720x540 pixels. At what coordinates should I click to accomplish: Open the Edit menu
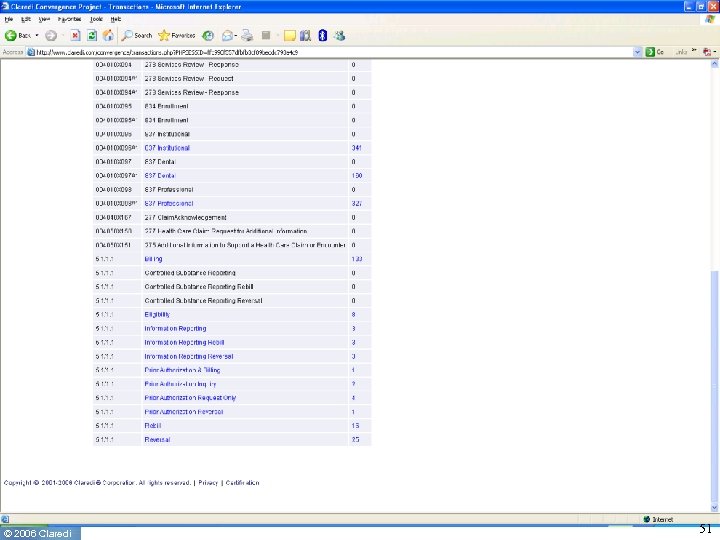pos(26,19)
